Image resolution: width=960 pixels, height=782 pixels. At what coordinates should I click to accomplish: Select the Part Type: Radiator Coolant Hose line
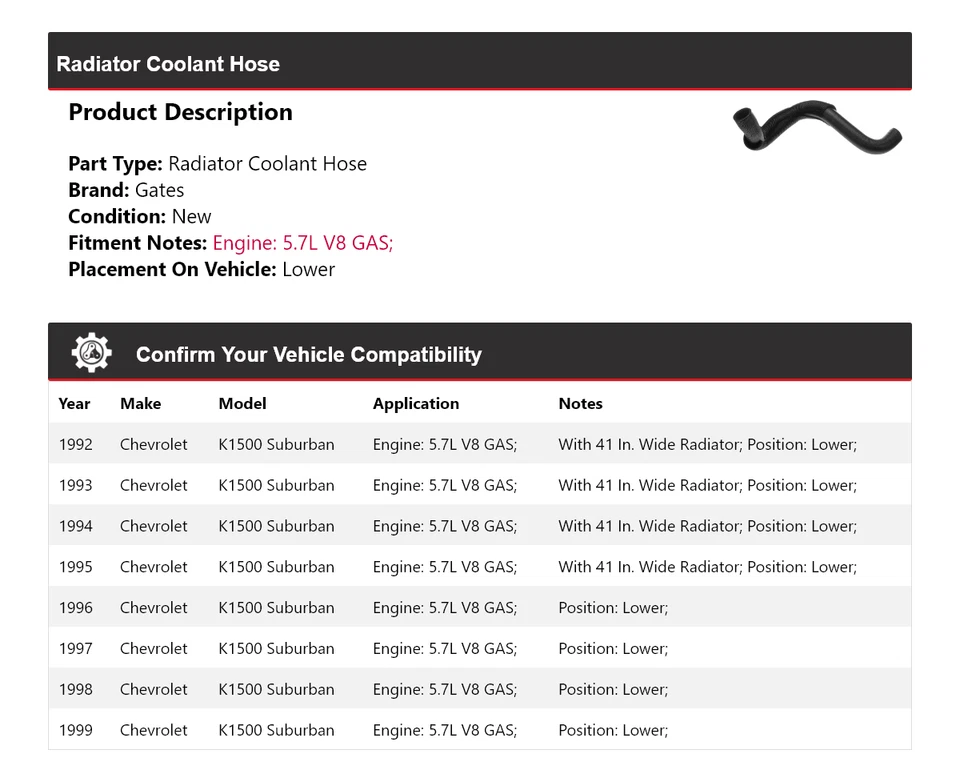(217, 164)
